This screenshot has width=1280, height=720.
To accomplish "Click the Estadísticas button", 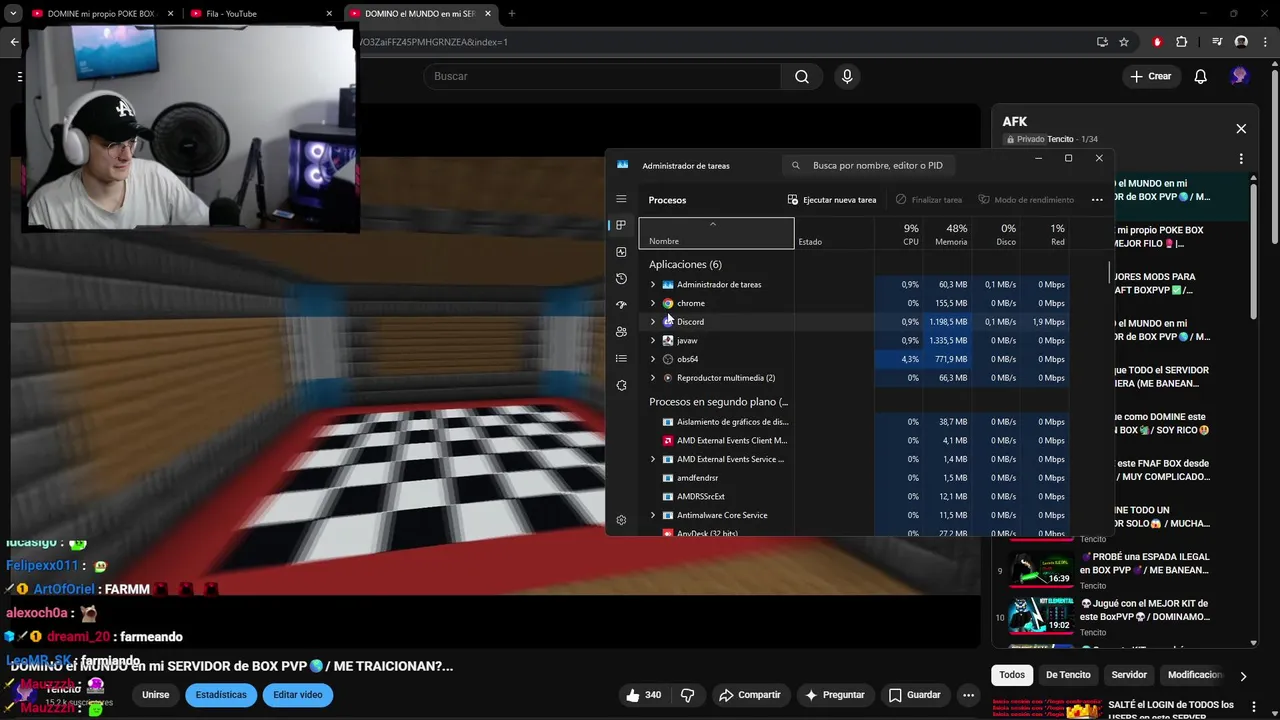I will click(221, 695).
